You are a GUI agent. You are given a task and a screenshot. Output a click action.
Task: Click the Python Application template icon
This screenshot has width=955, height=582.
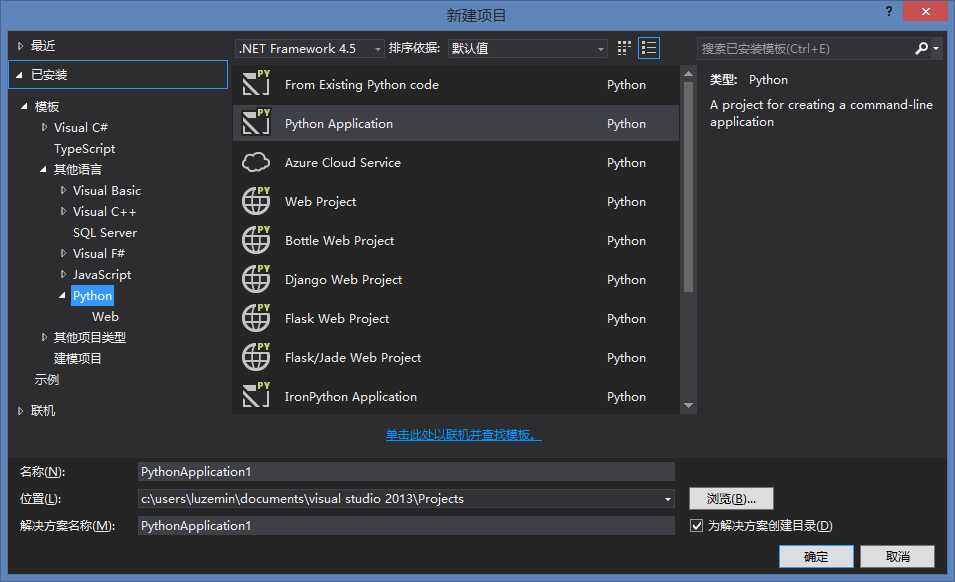(256, 122)
